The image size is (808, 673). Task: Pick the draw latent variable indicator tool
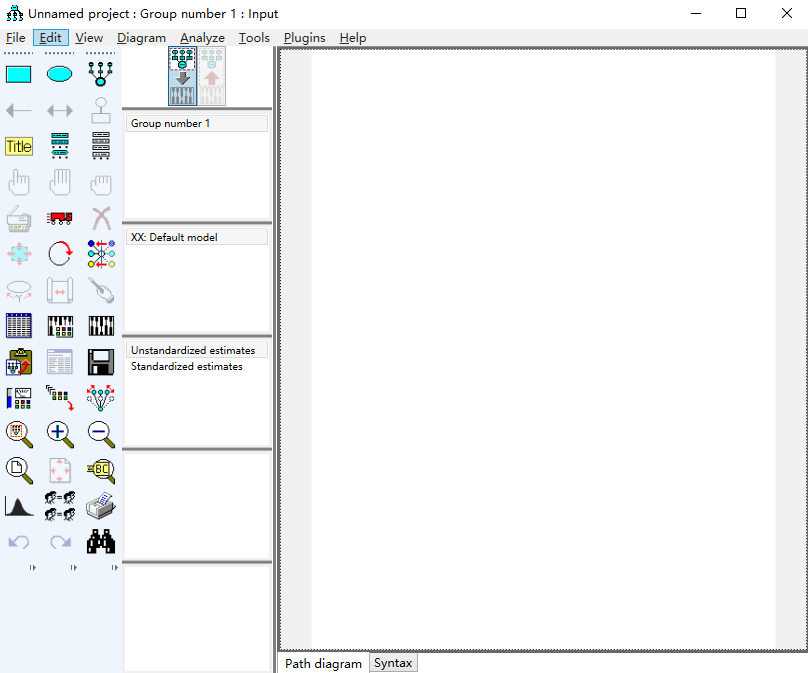(x=100, y=74)
